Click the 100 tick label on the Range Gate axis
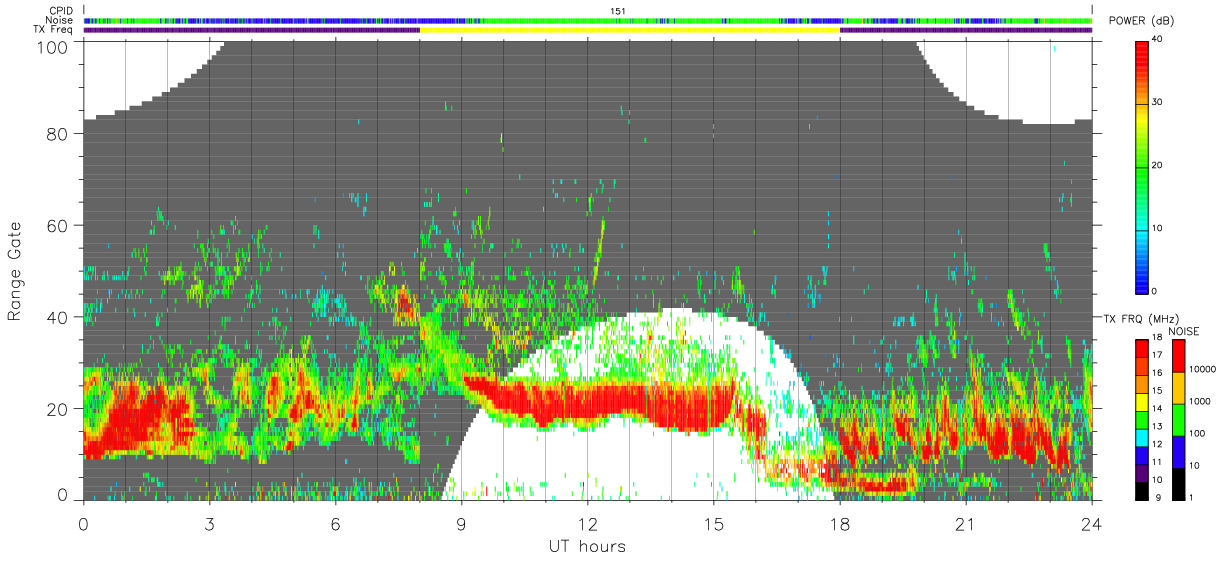This screenshot has width=1228, height=567. click(52, 46)
